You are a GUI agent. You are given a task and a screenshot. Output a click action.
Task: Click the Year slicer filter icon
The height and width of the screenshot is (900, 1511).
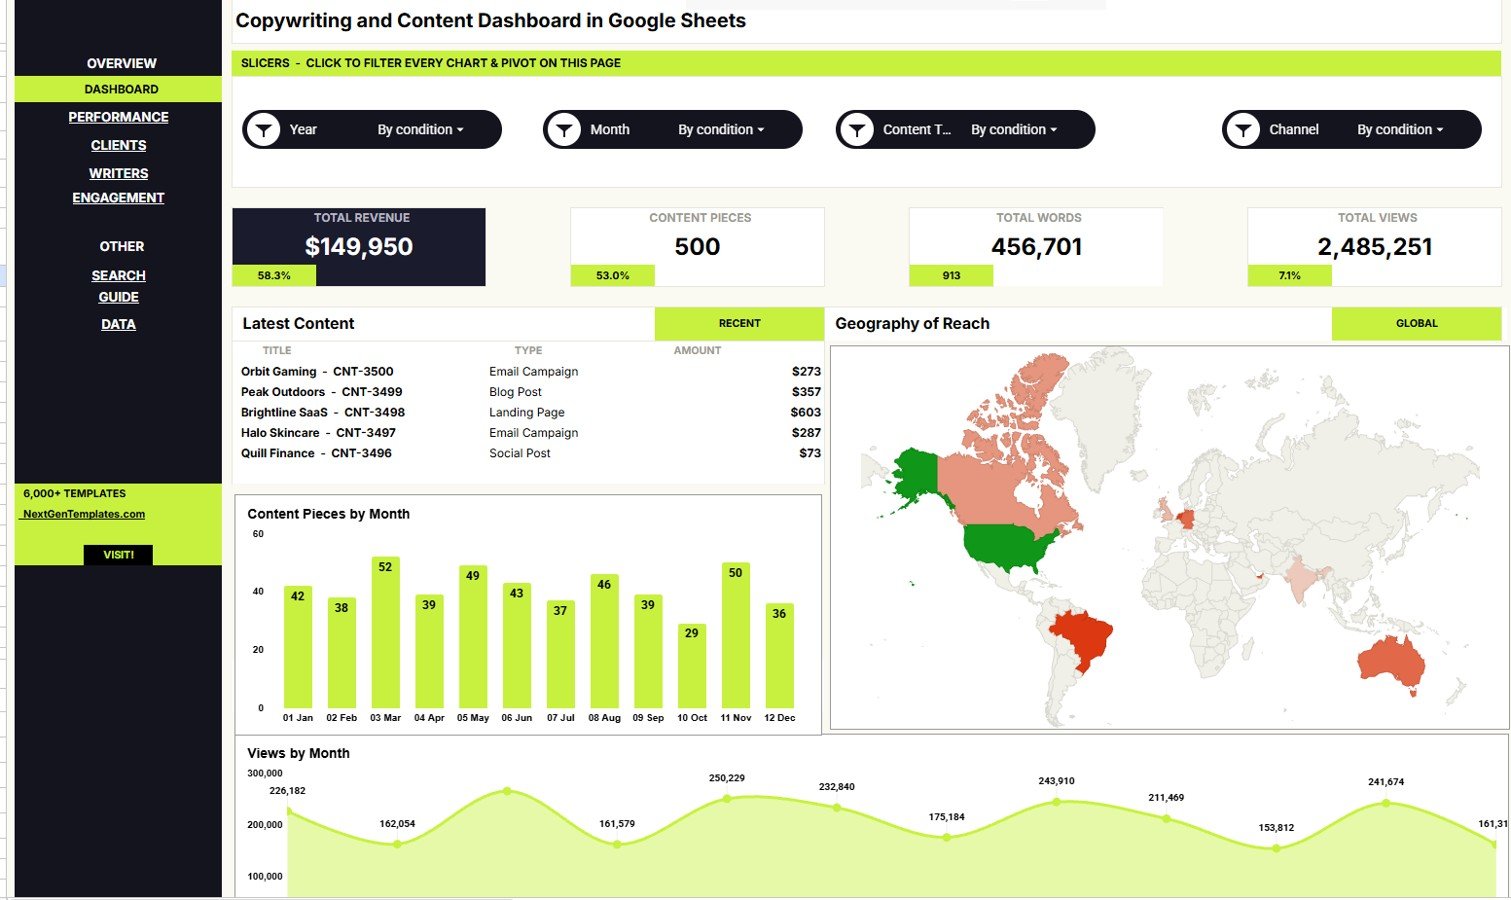click(x=264, y=130)
